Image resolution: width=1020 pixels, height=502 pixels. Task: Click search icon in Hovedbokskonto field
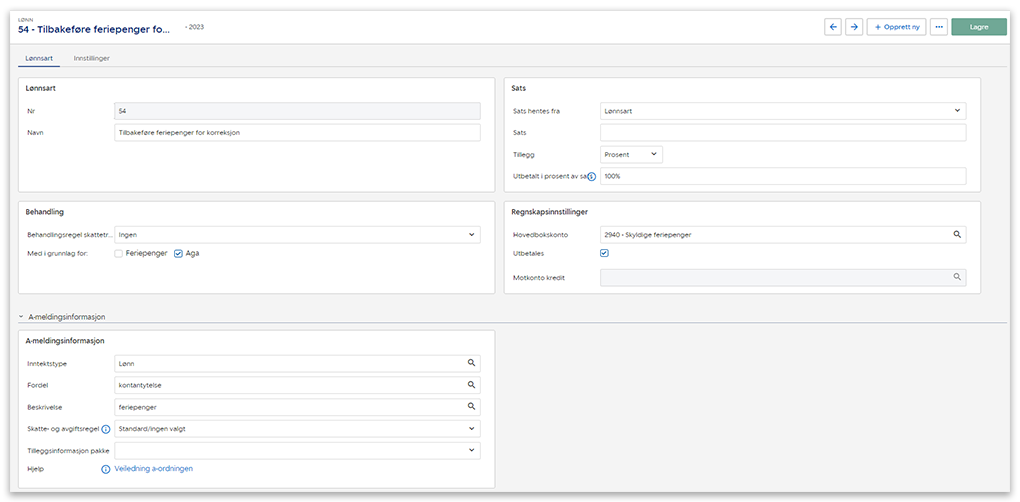click(x=957, y=234)
